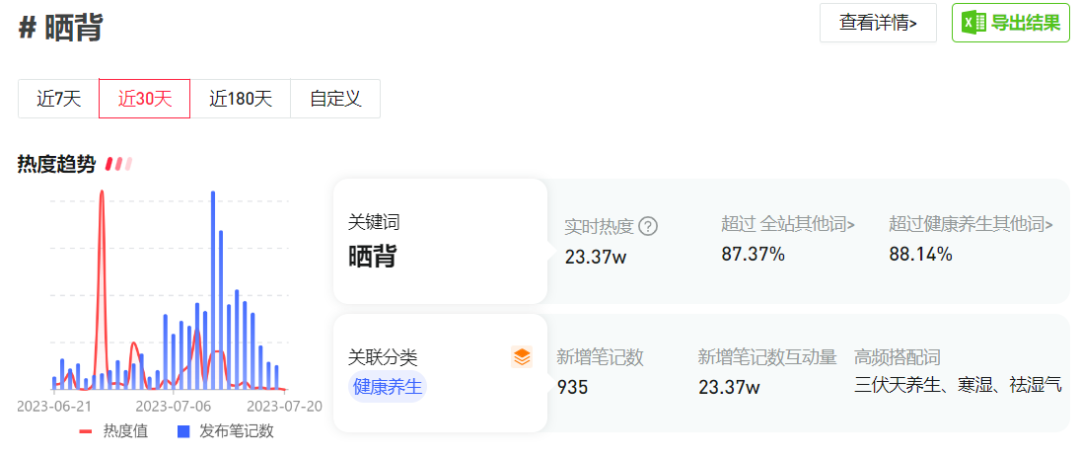This screenshot has width=1080, height=457.
Task: Click the tallest blue bar in chart
Action: pyautogui.click(x=213, y=290)
